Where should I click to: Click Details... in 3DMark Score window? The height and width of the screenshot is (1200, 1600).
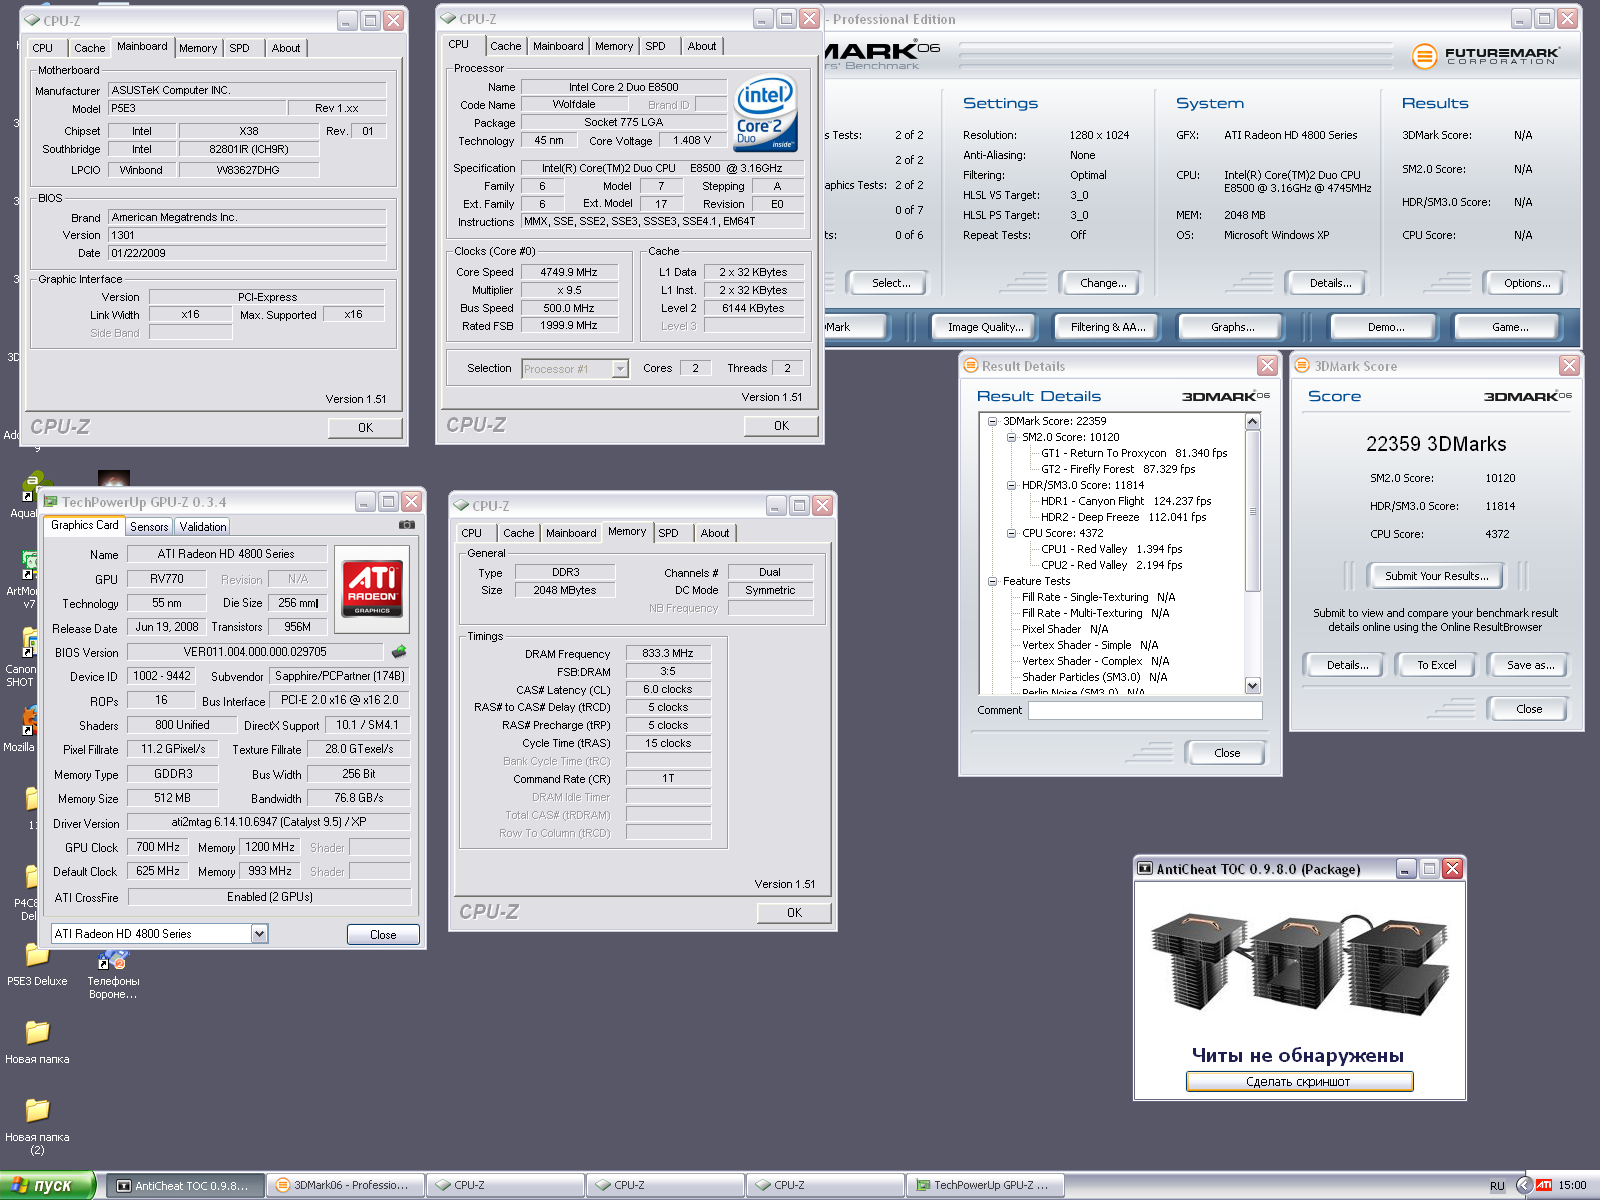click(1347, 665)
